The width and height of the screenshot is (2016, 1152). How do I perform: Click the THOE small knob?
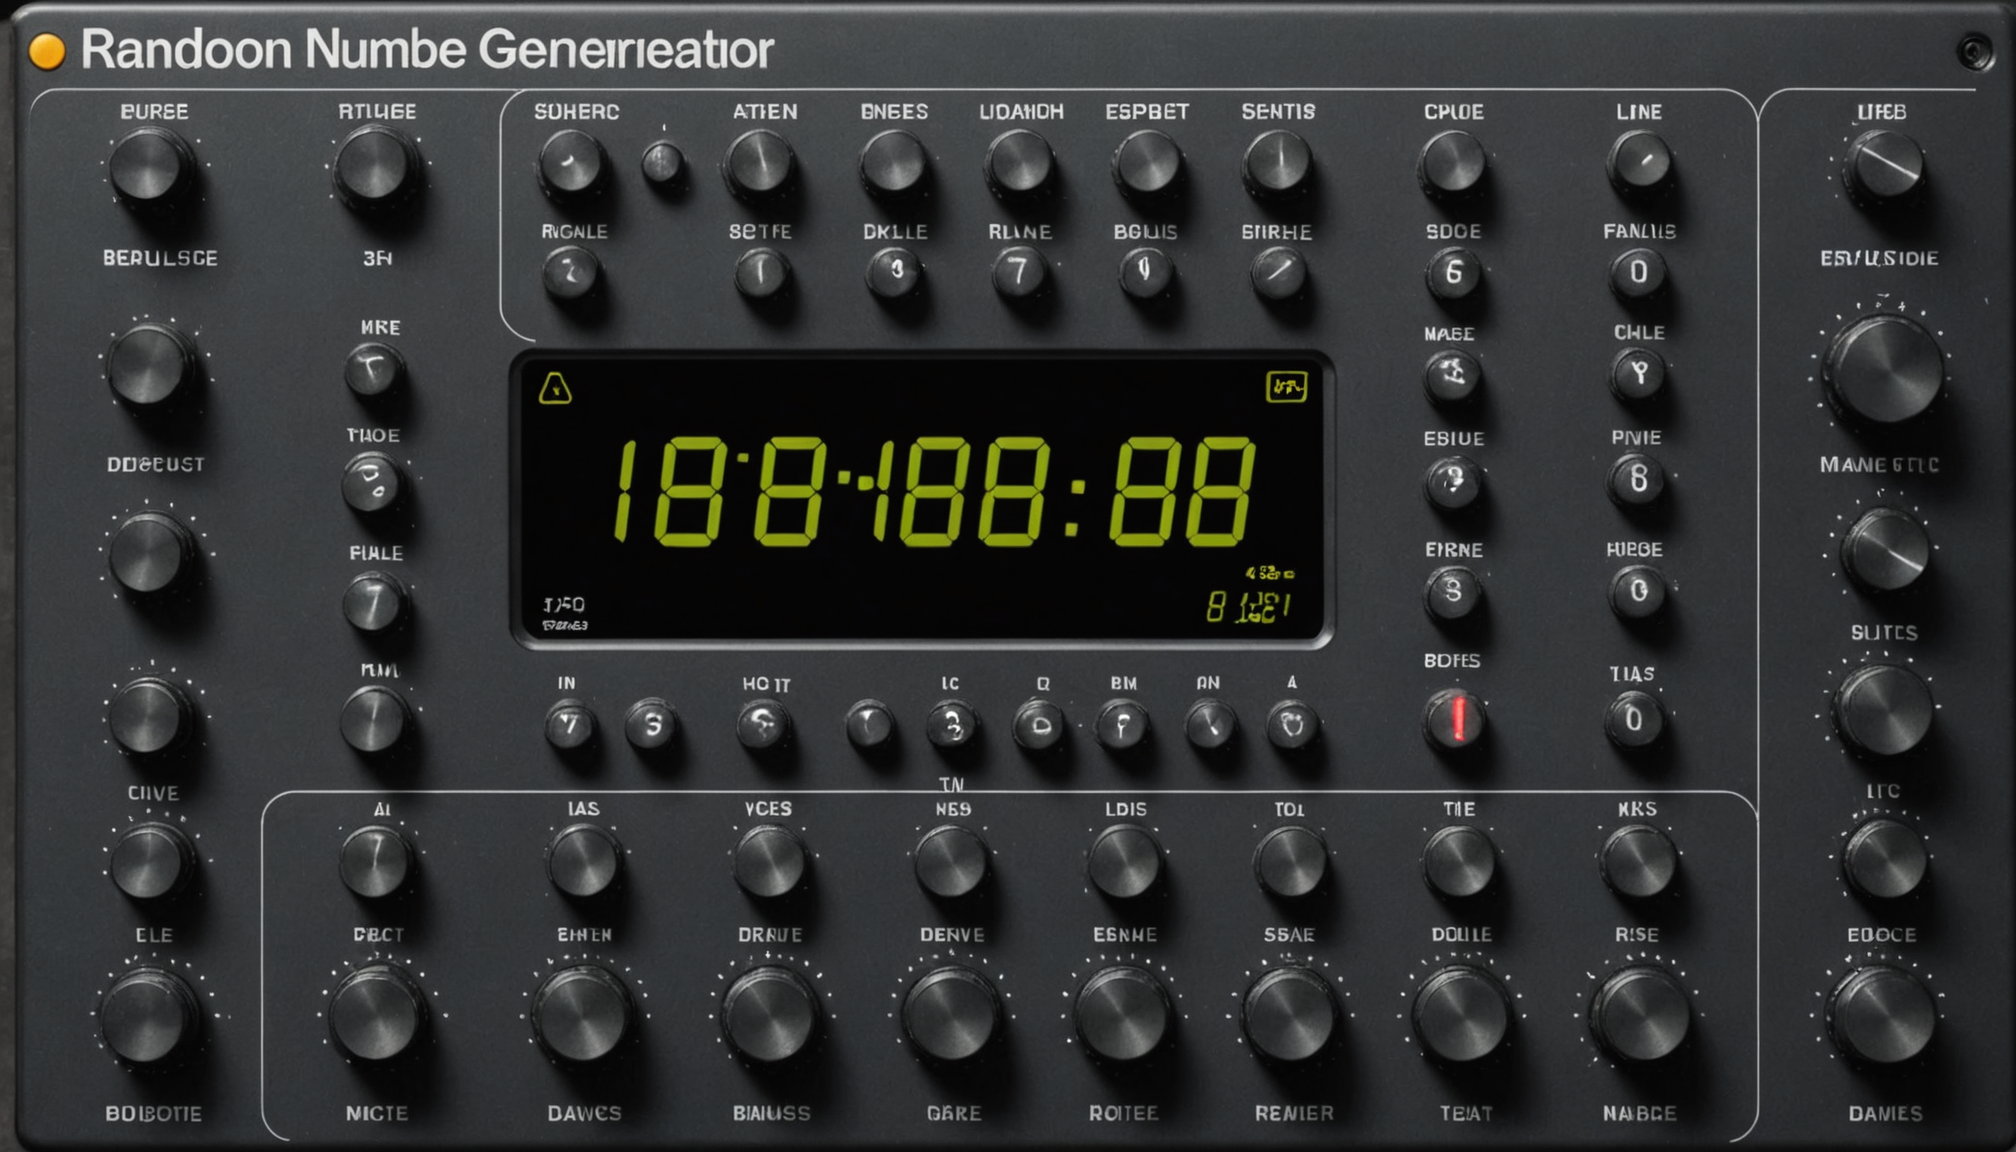tap(372, 483)
